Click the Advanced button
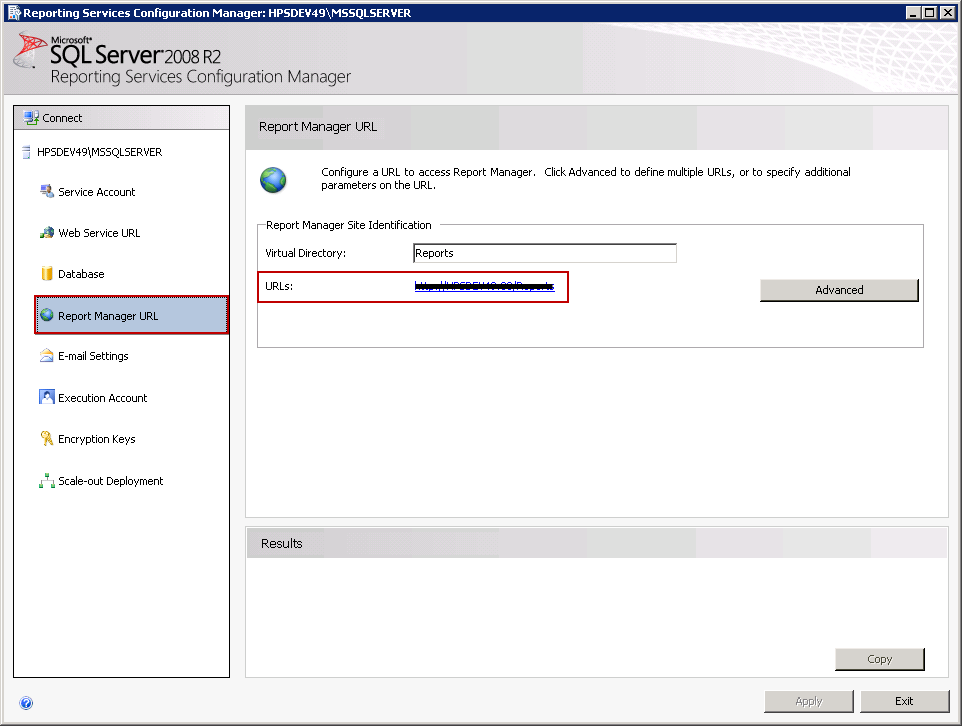Image resolution: width=962 pixels, height=726 pixels. pos(839,290)
